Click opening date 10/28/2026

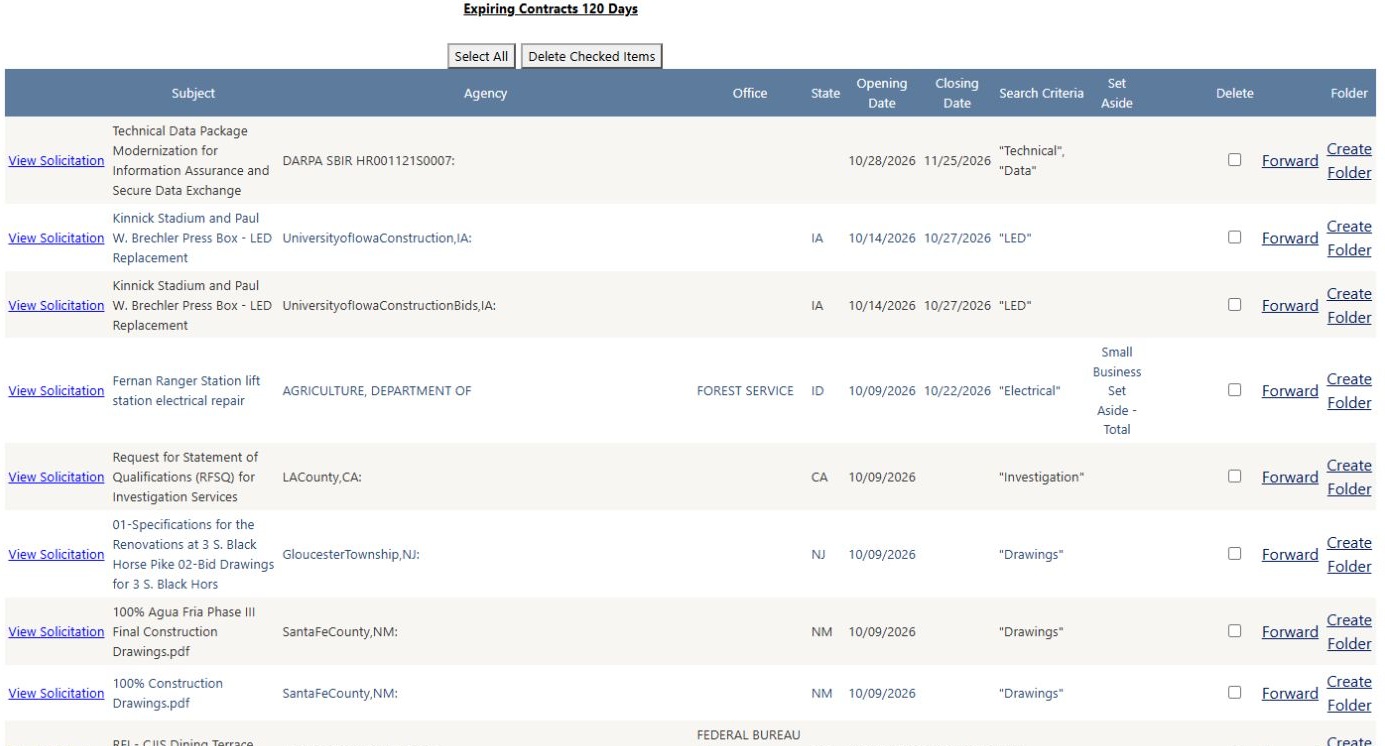pos(882,161)
